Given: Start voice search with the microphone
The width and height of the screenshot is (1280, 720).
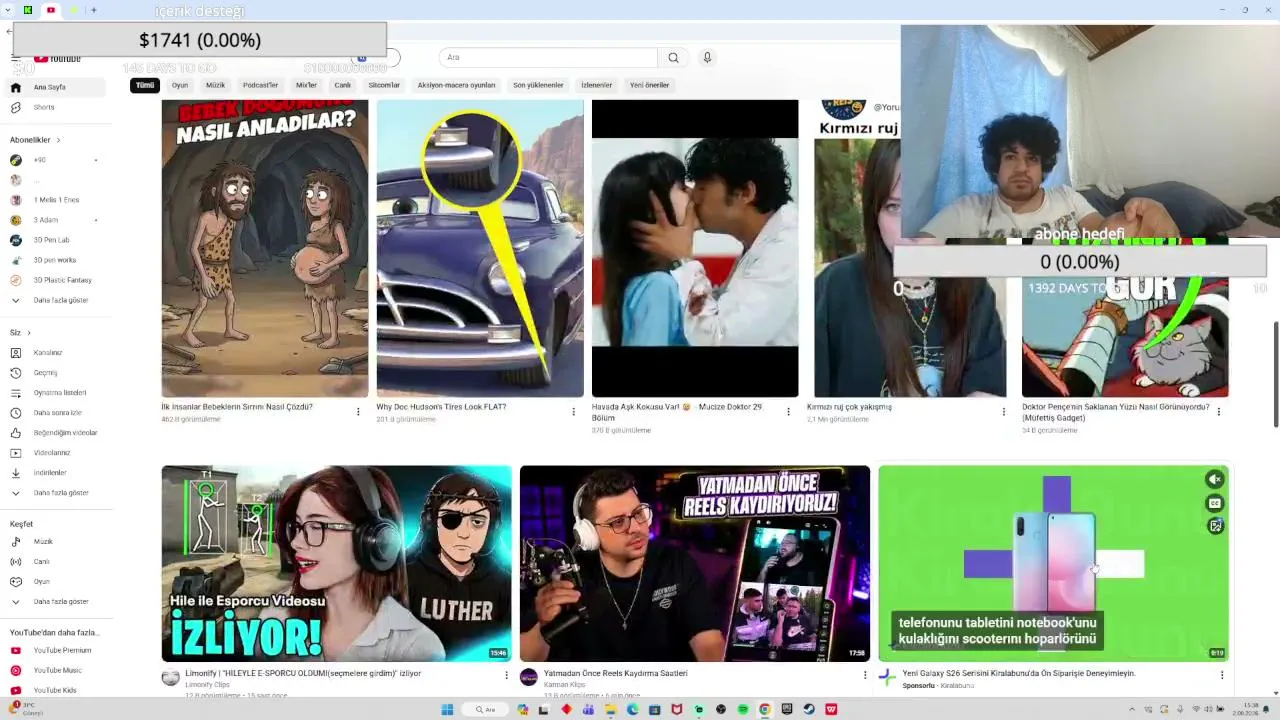Looking at the screenshot, I should tap(707, 57).
